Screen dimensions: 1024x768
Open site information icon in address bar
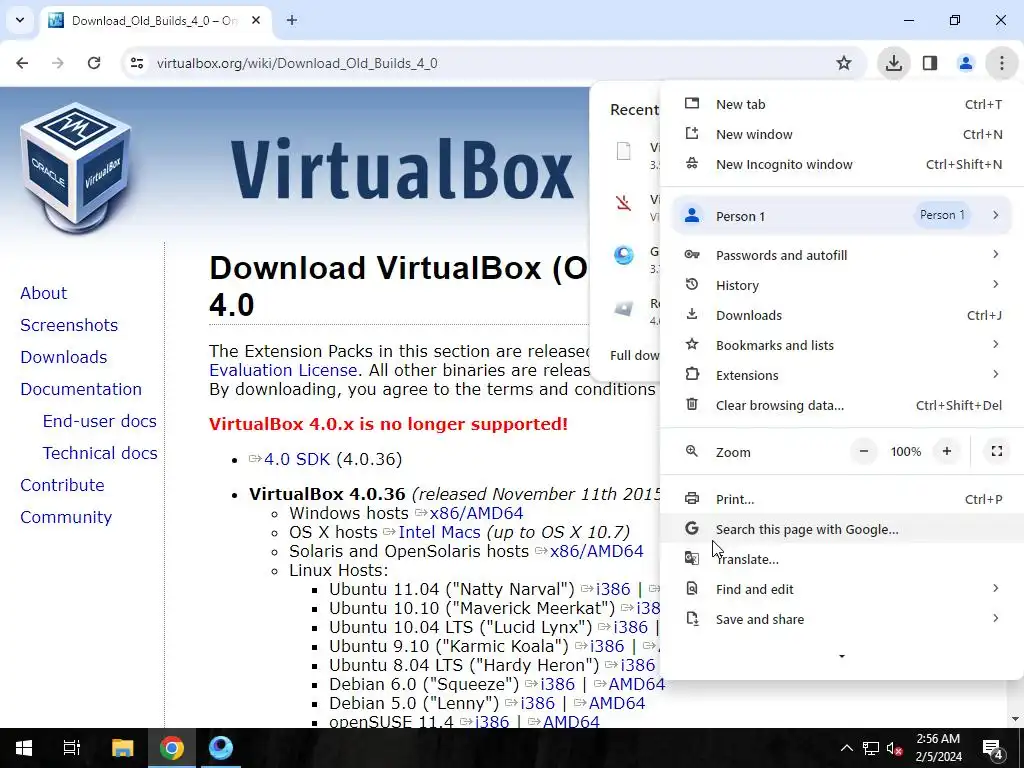pyautogui.click(x=137, y=63)
